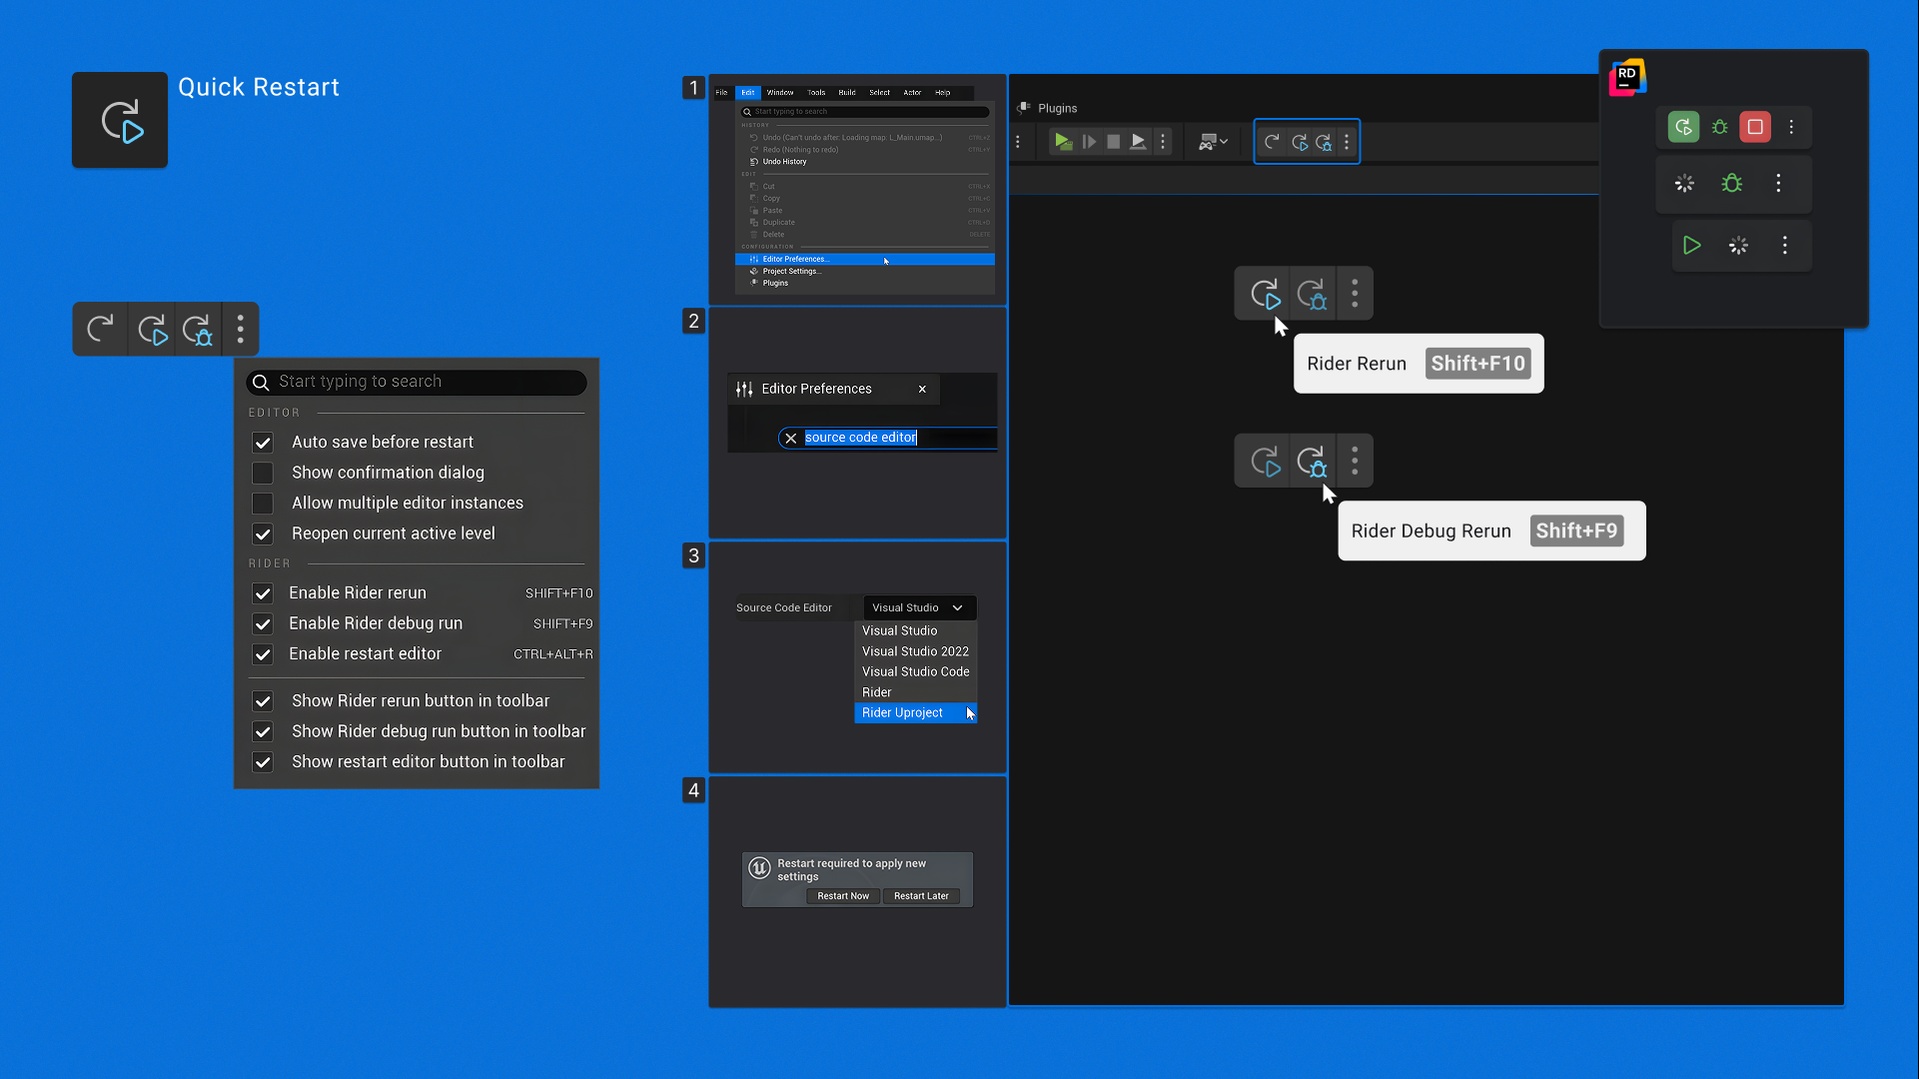Viewport: 1919px width, 1079px height.
Task: Click the large Quick Restart plugin logo
Action: [120, 120]
